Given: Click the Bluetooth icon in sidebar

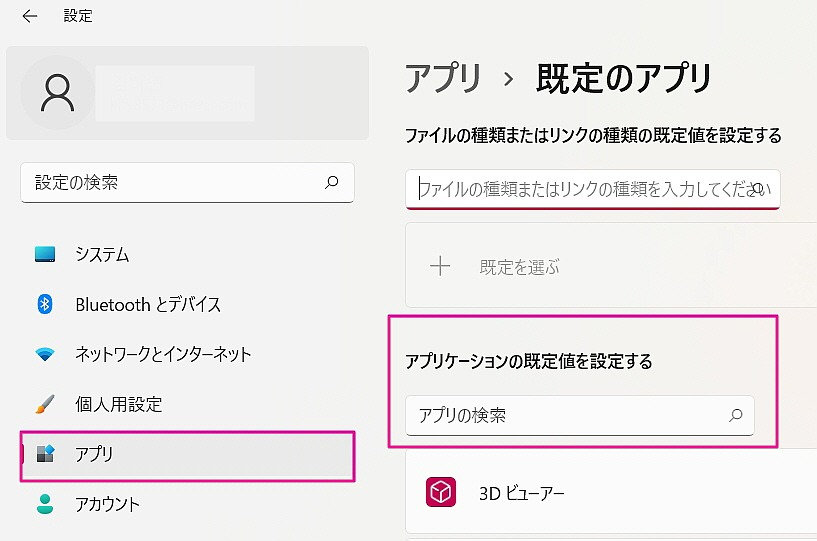Looking at the screenshot, I should coord(45,304).
